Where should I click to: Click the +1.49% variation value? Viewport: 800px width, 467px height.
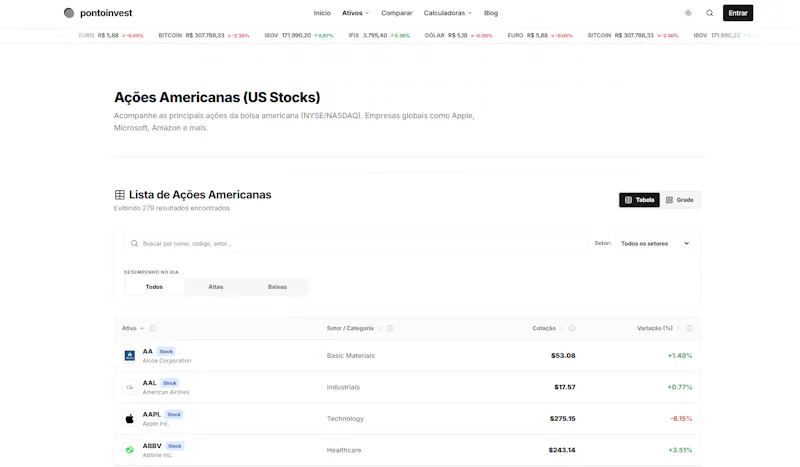680,356
